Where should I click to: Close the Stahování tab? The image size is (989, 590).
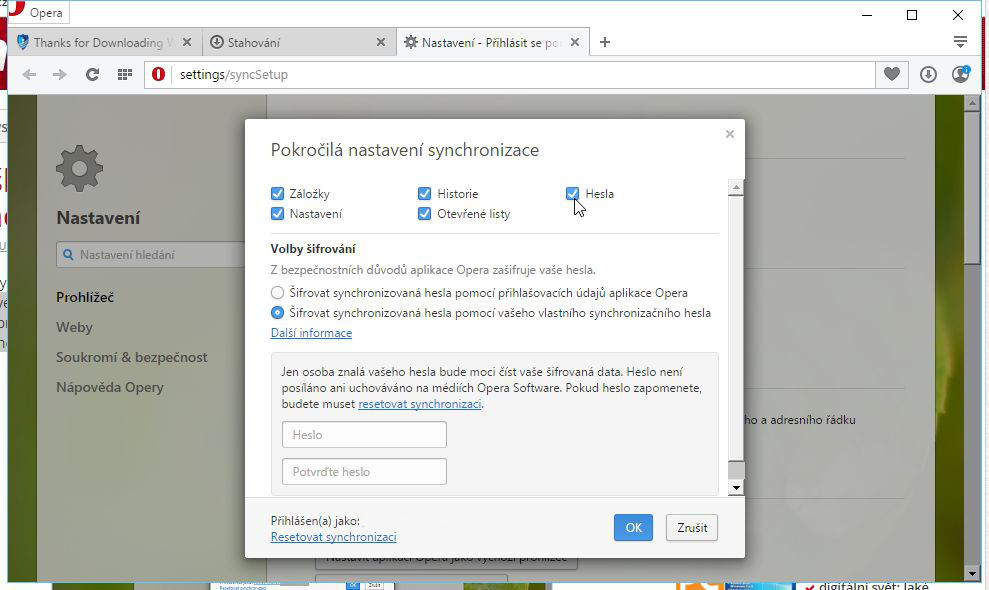coord(381,42)
